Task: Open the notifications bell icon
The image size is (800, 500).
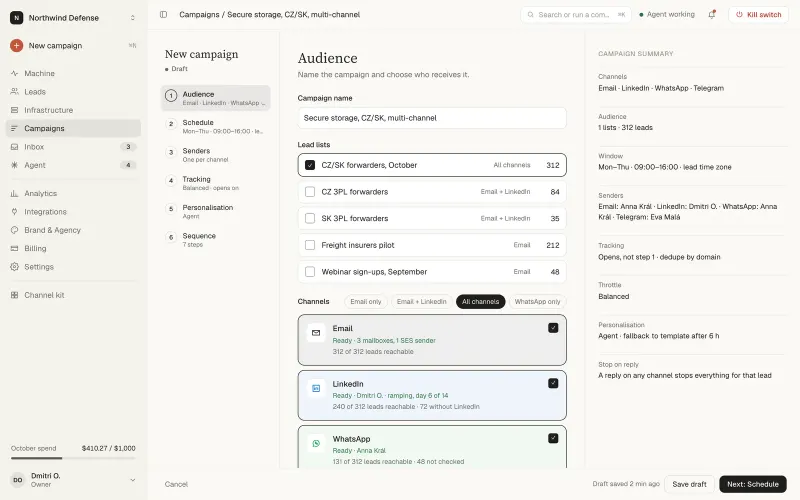Action: [712, 15]
